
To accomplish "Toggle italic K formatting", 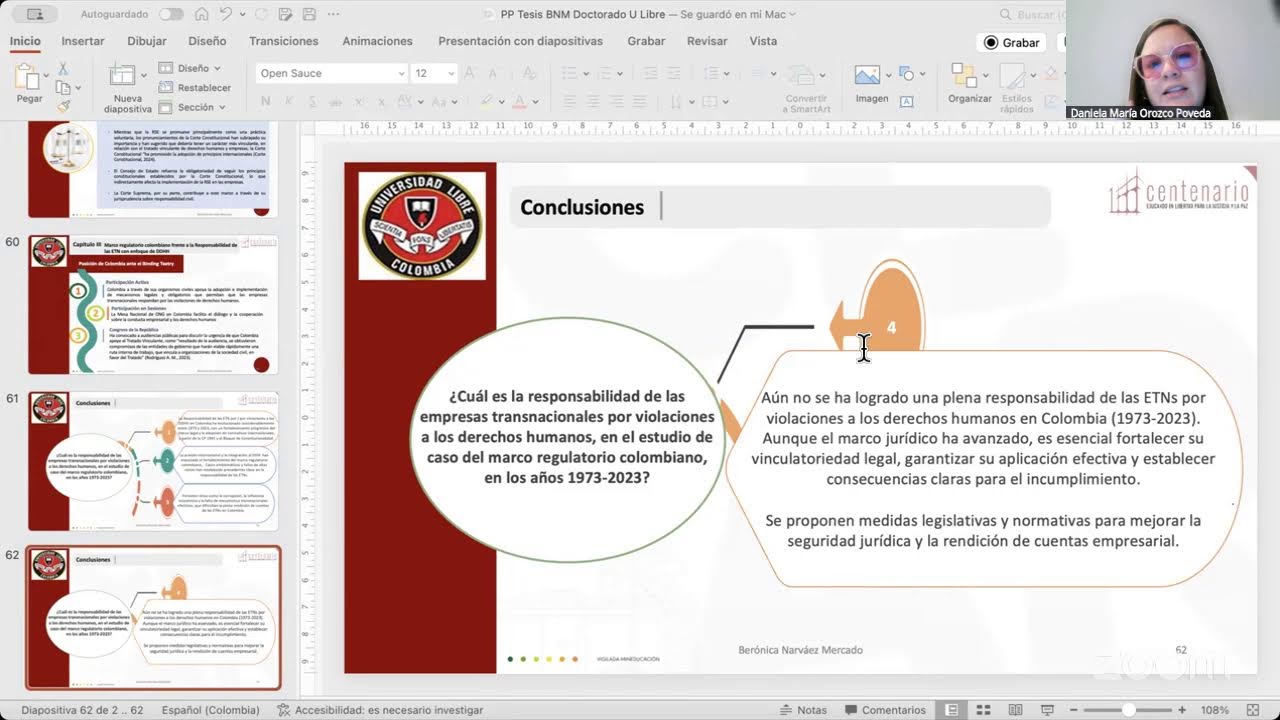I will point(290,101).
